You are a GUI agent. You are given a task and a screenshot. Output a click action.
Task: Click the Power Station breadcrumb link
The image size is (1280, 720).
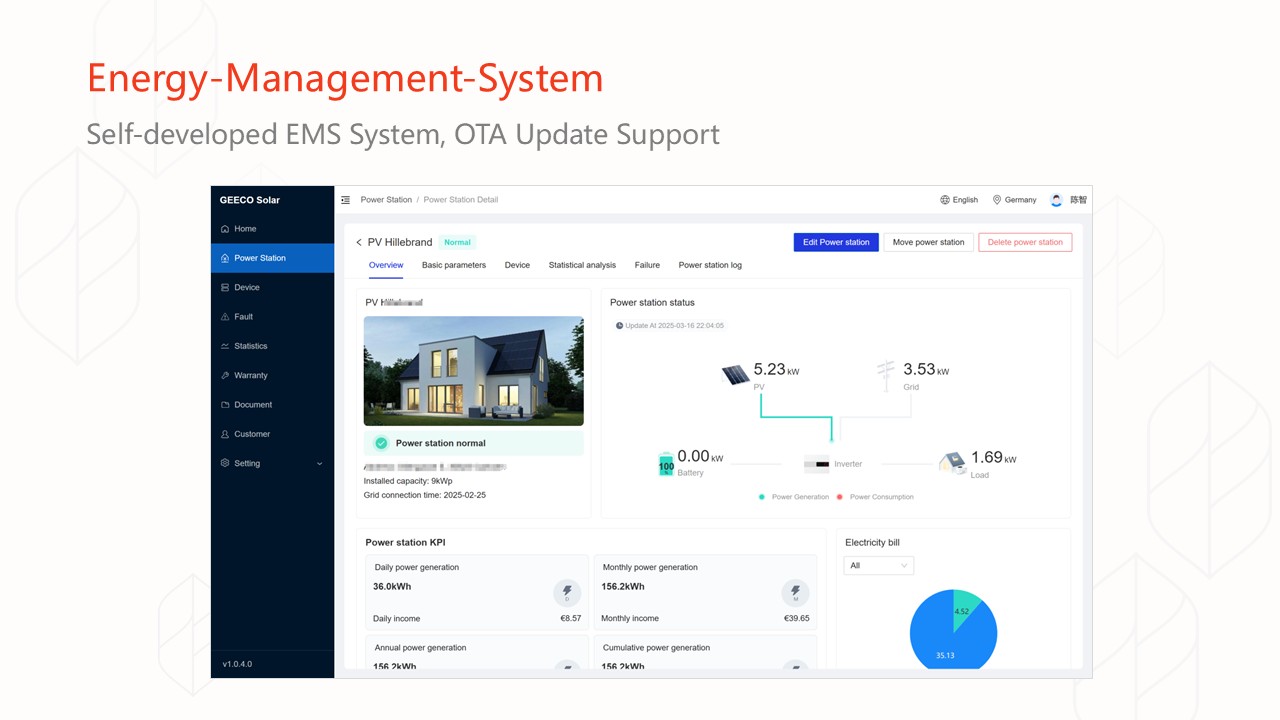386,200
